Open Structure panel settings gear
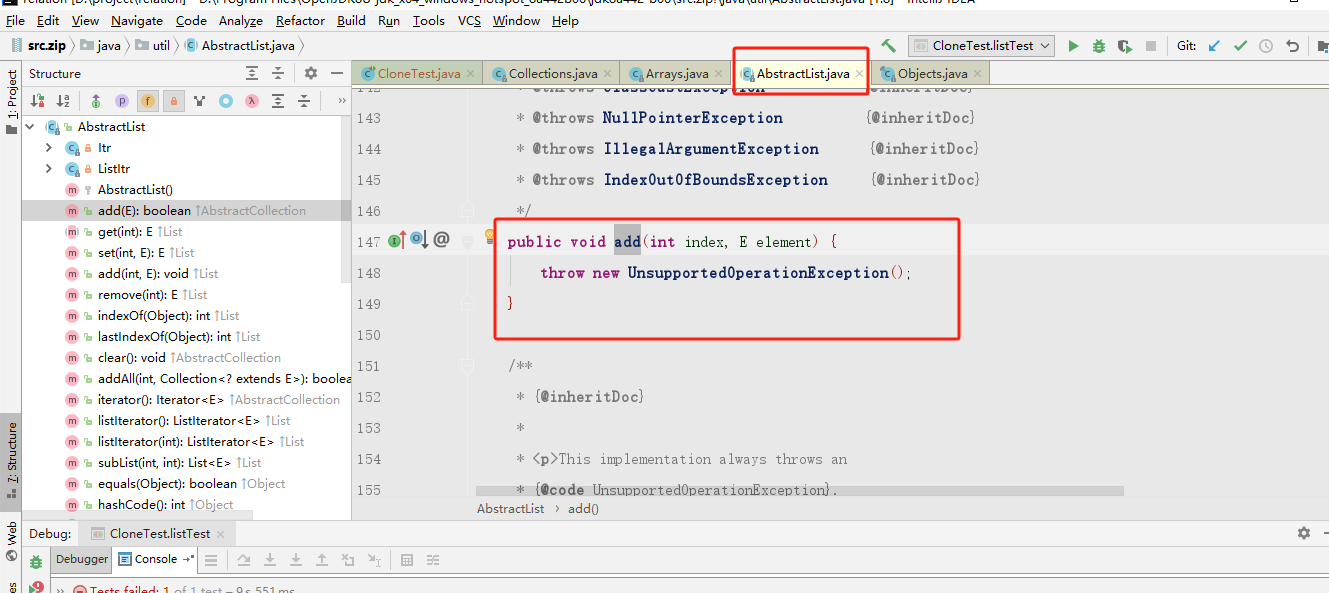1329x593 pixels. point(311,73)
